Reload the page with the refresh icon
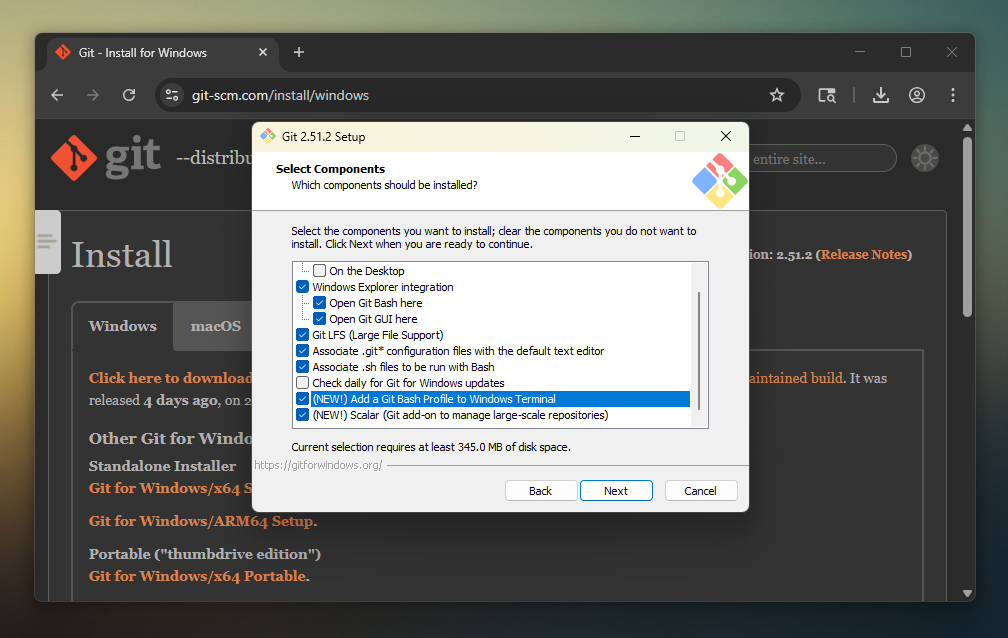Image resolution: width=1008 pixels, height=638 pixels. click(129, 95)
